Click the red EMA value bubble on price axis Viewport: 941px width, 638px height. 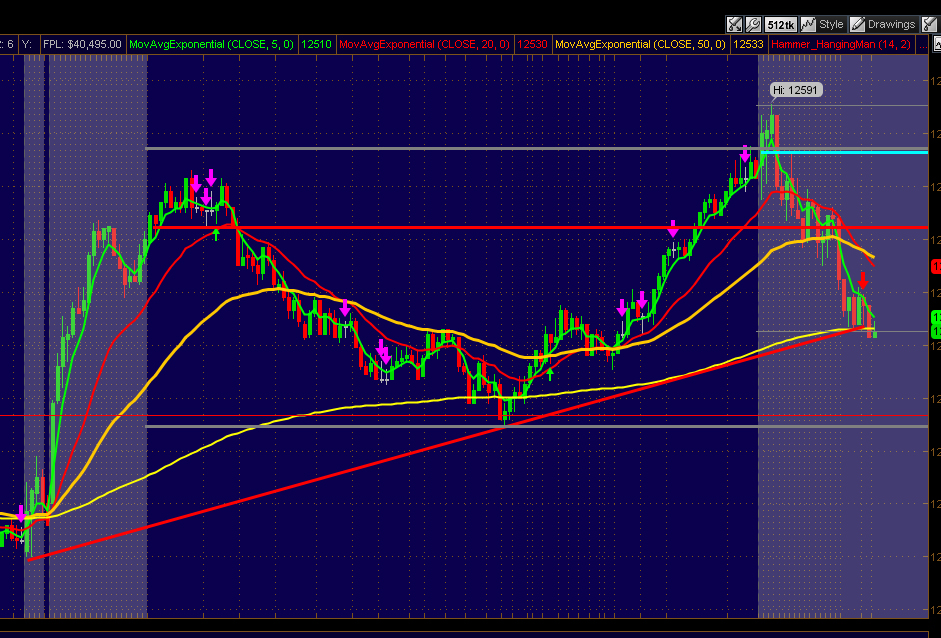935,266
